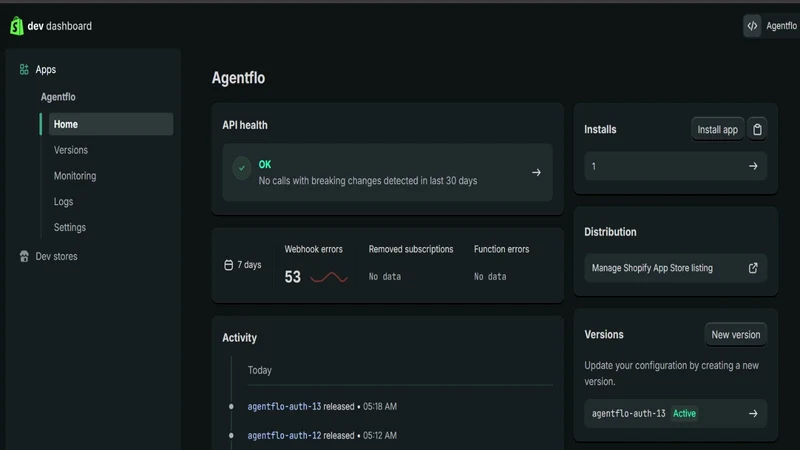Select Apps in the sidebar
The height and width of the screenshot is (450, 800).
pos(45,69)
